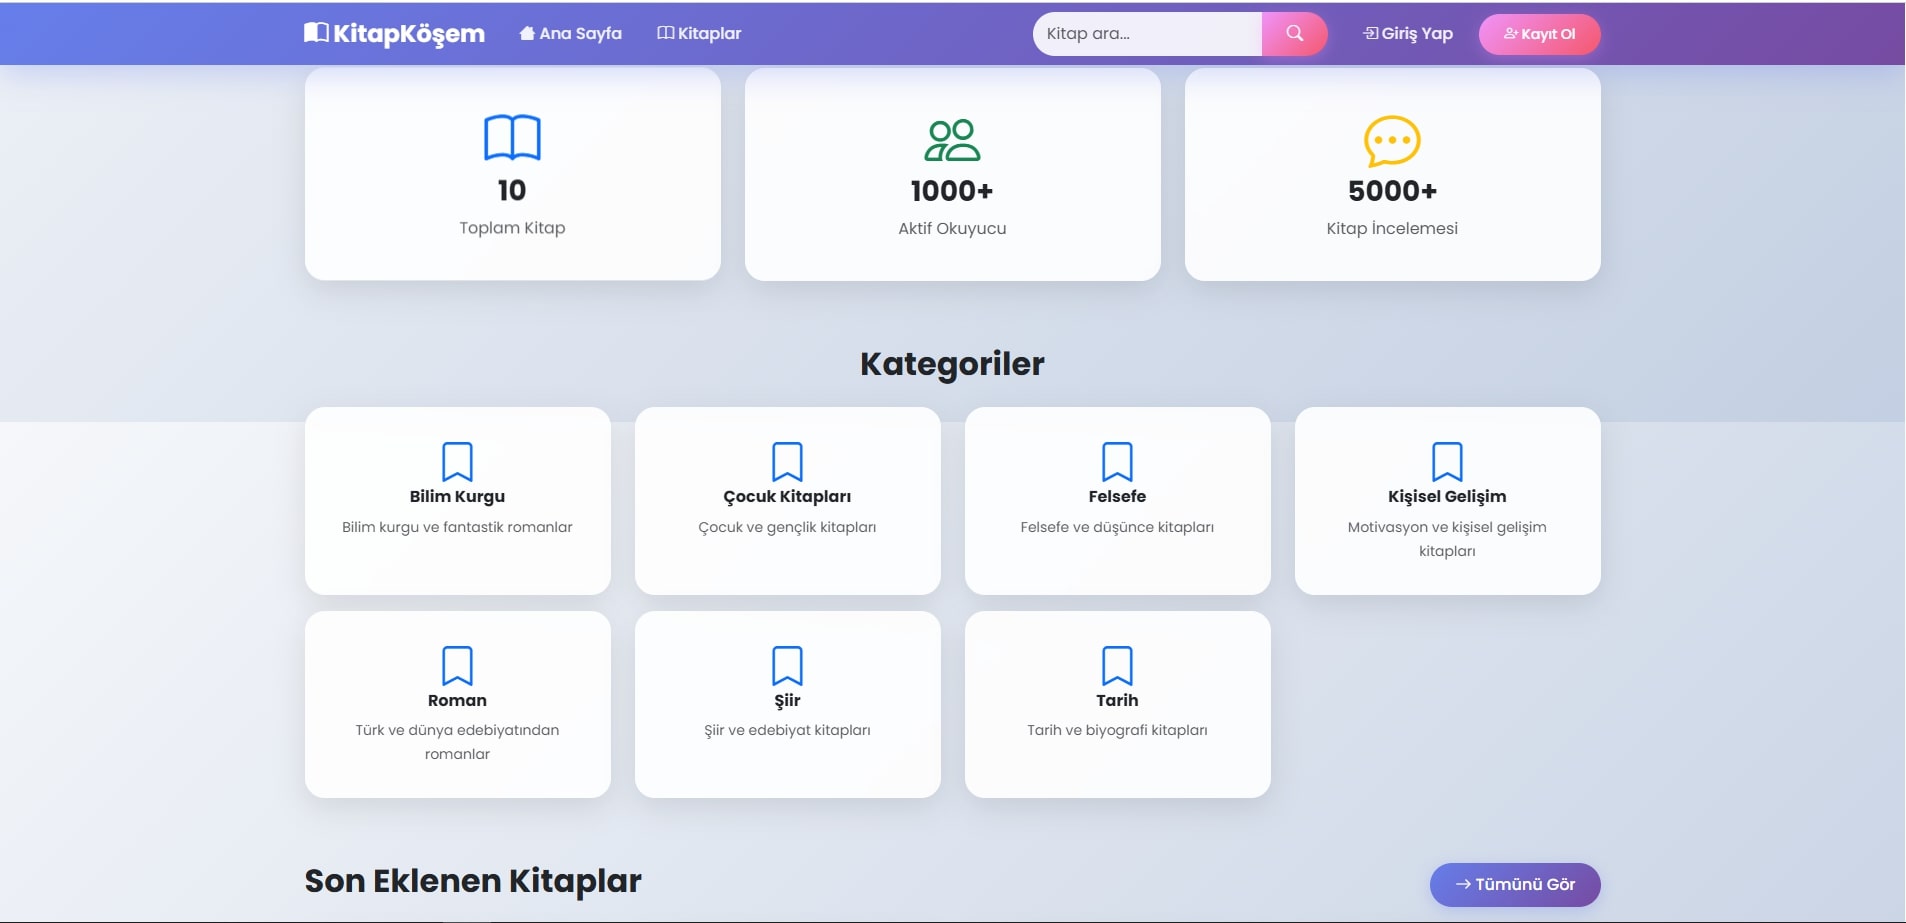Click the bookmark icon on the Tarih card
Image resolution: width=1906 pixels, height=923 pixels.
coord(1118,666)
